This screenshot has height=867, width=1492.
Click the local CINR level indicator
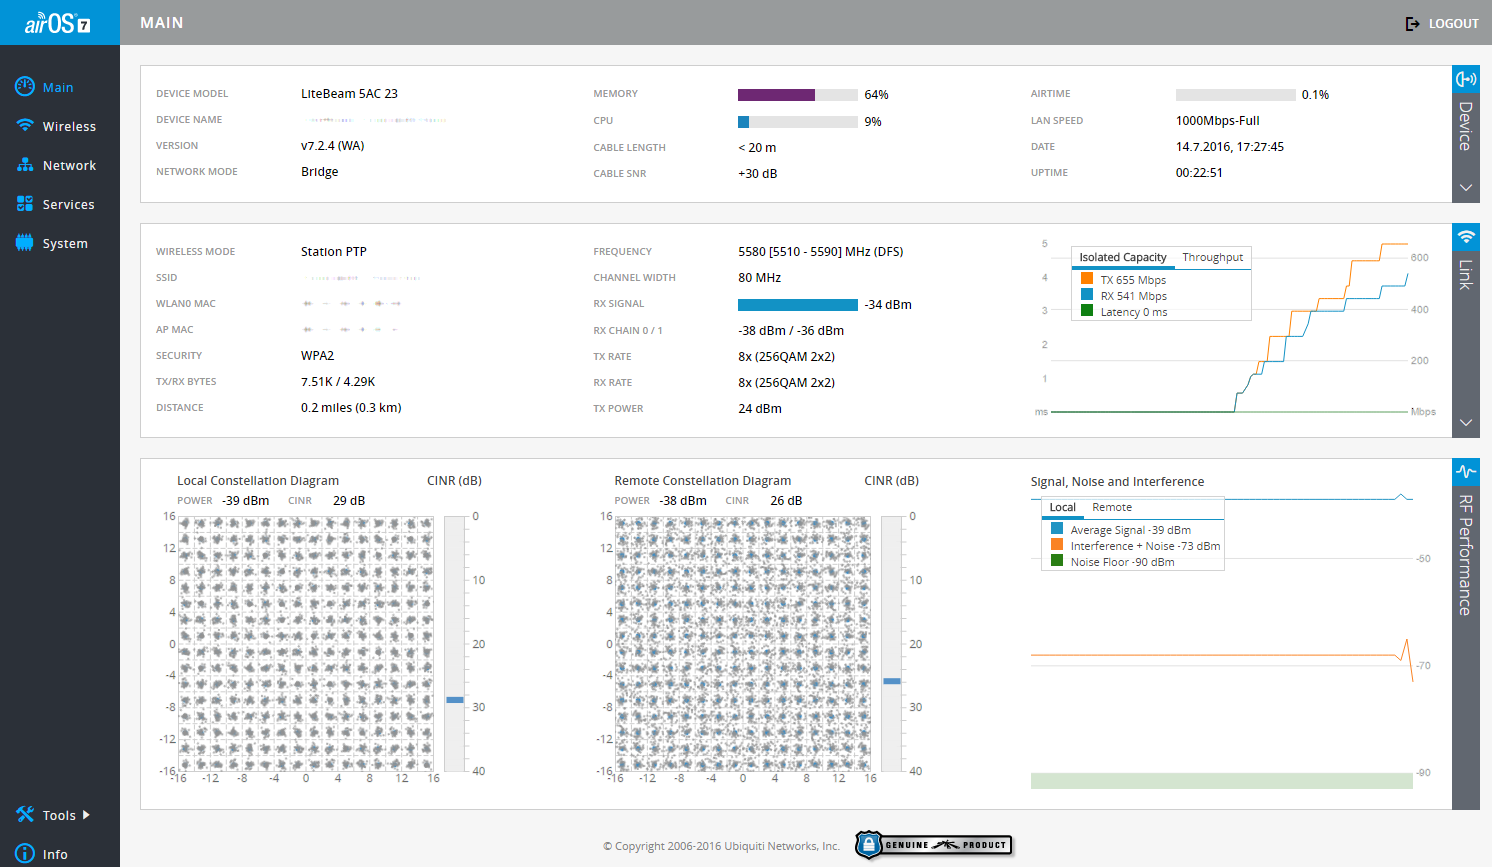tap(455, 700)
